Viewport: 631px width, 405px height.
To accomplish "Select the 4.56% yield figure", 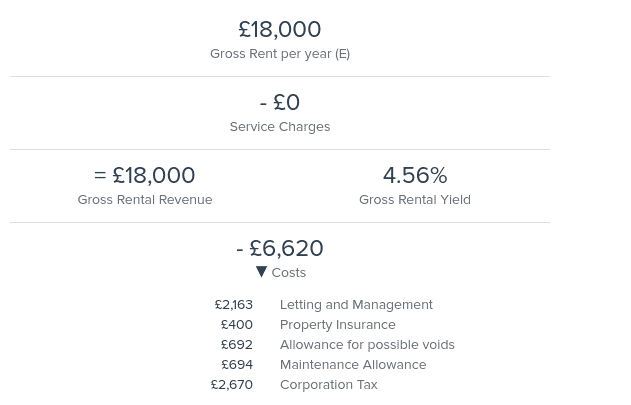I will (415, 175).
